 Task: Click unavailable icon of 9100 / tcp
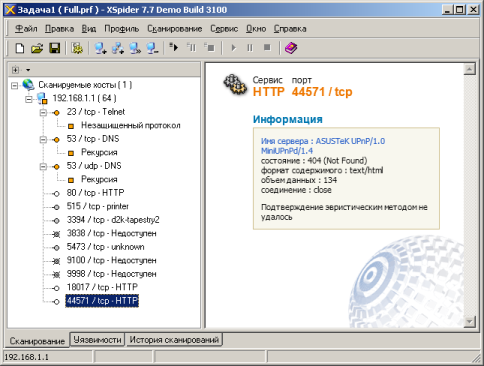point(57,261)
